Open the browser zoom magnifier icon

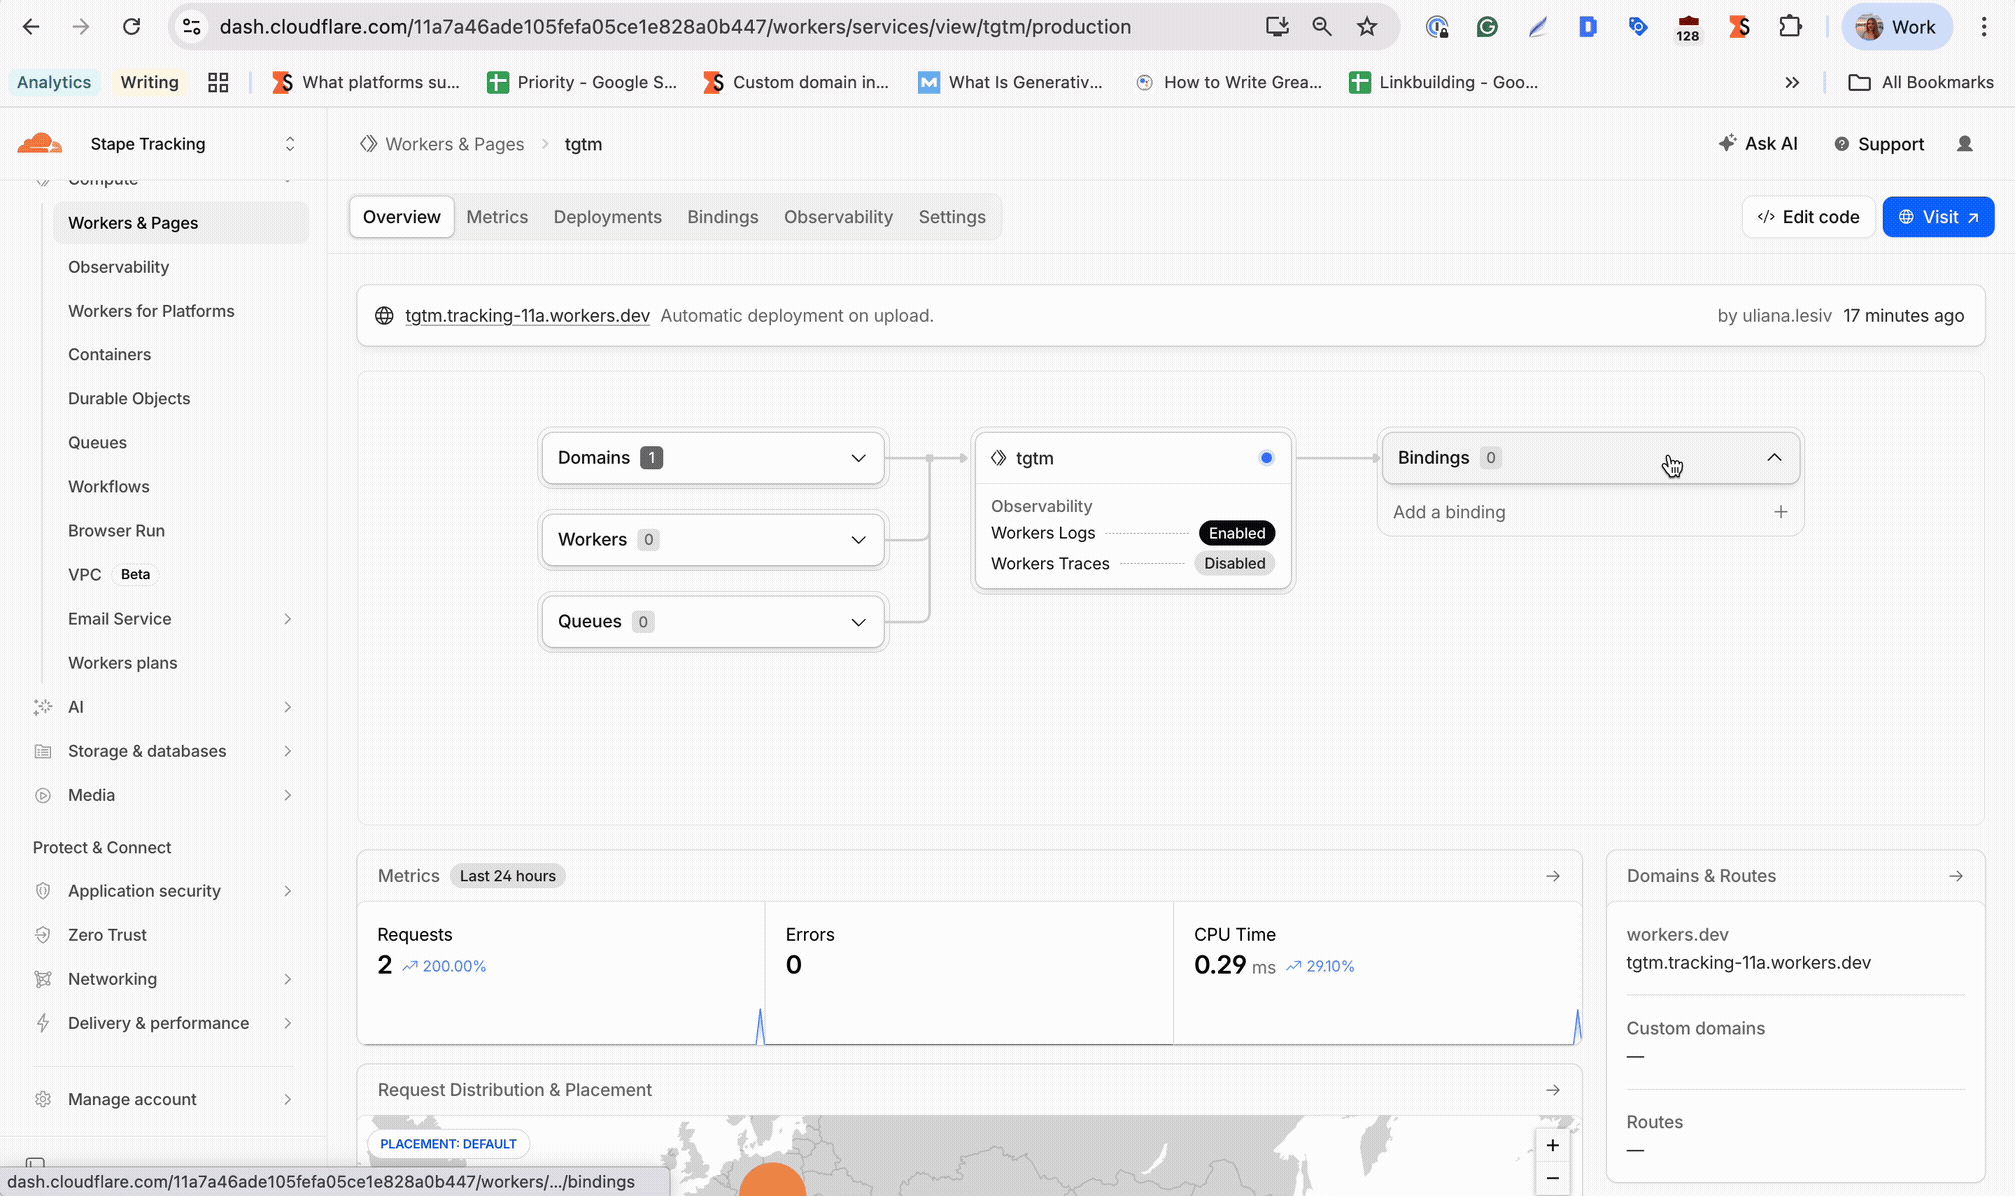coord(1322,27)
